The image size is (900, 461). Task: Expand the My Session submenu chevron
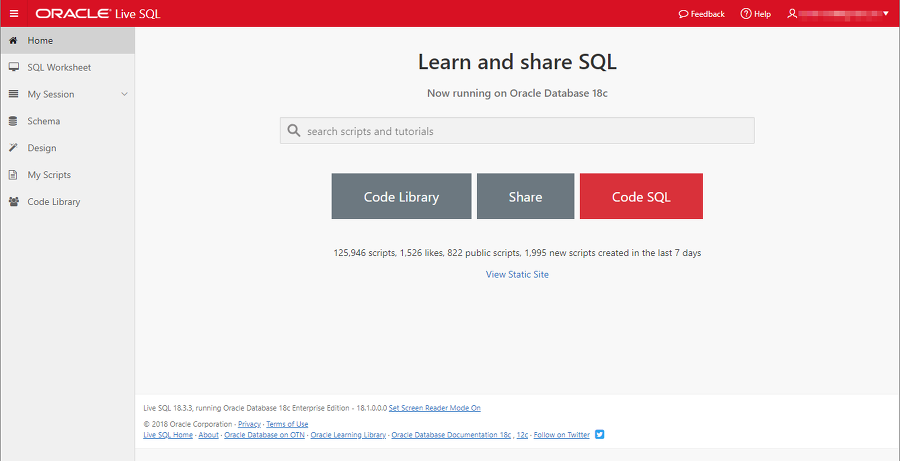pos(125,94)
